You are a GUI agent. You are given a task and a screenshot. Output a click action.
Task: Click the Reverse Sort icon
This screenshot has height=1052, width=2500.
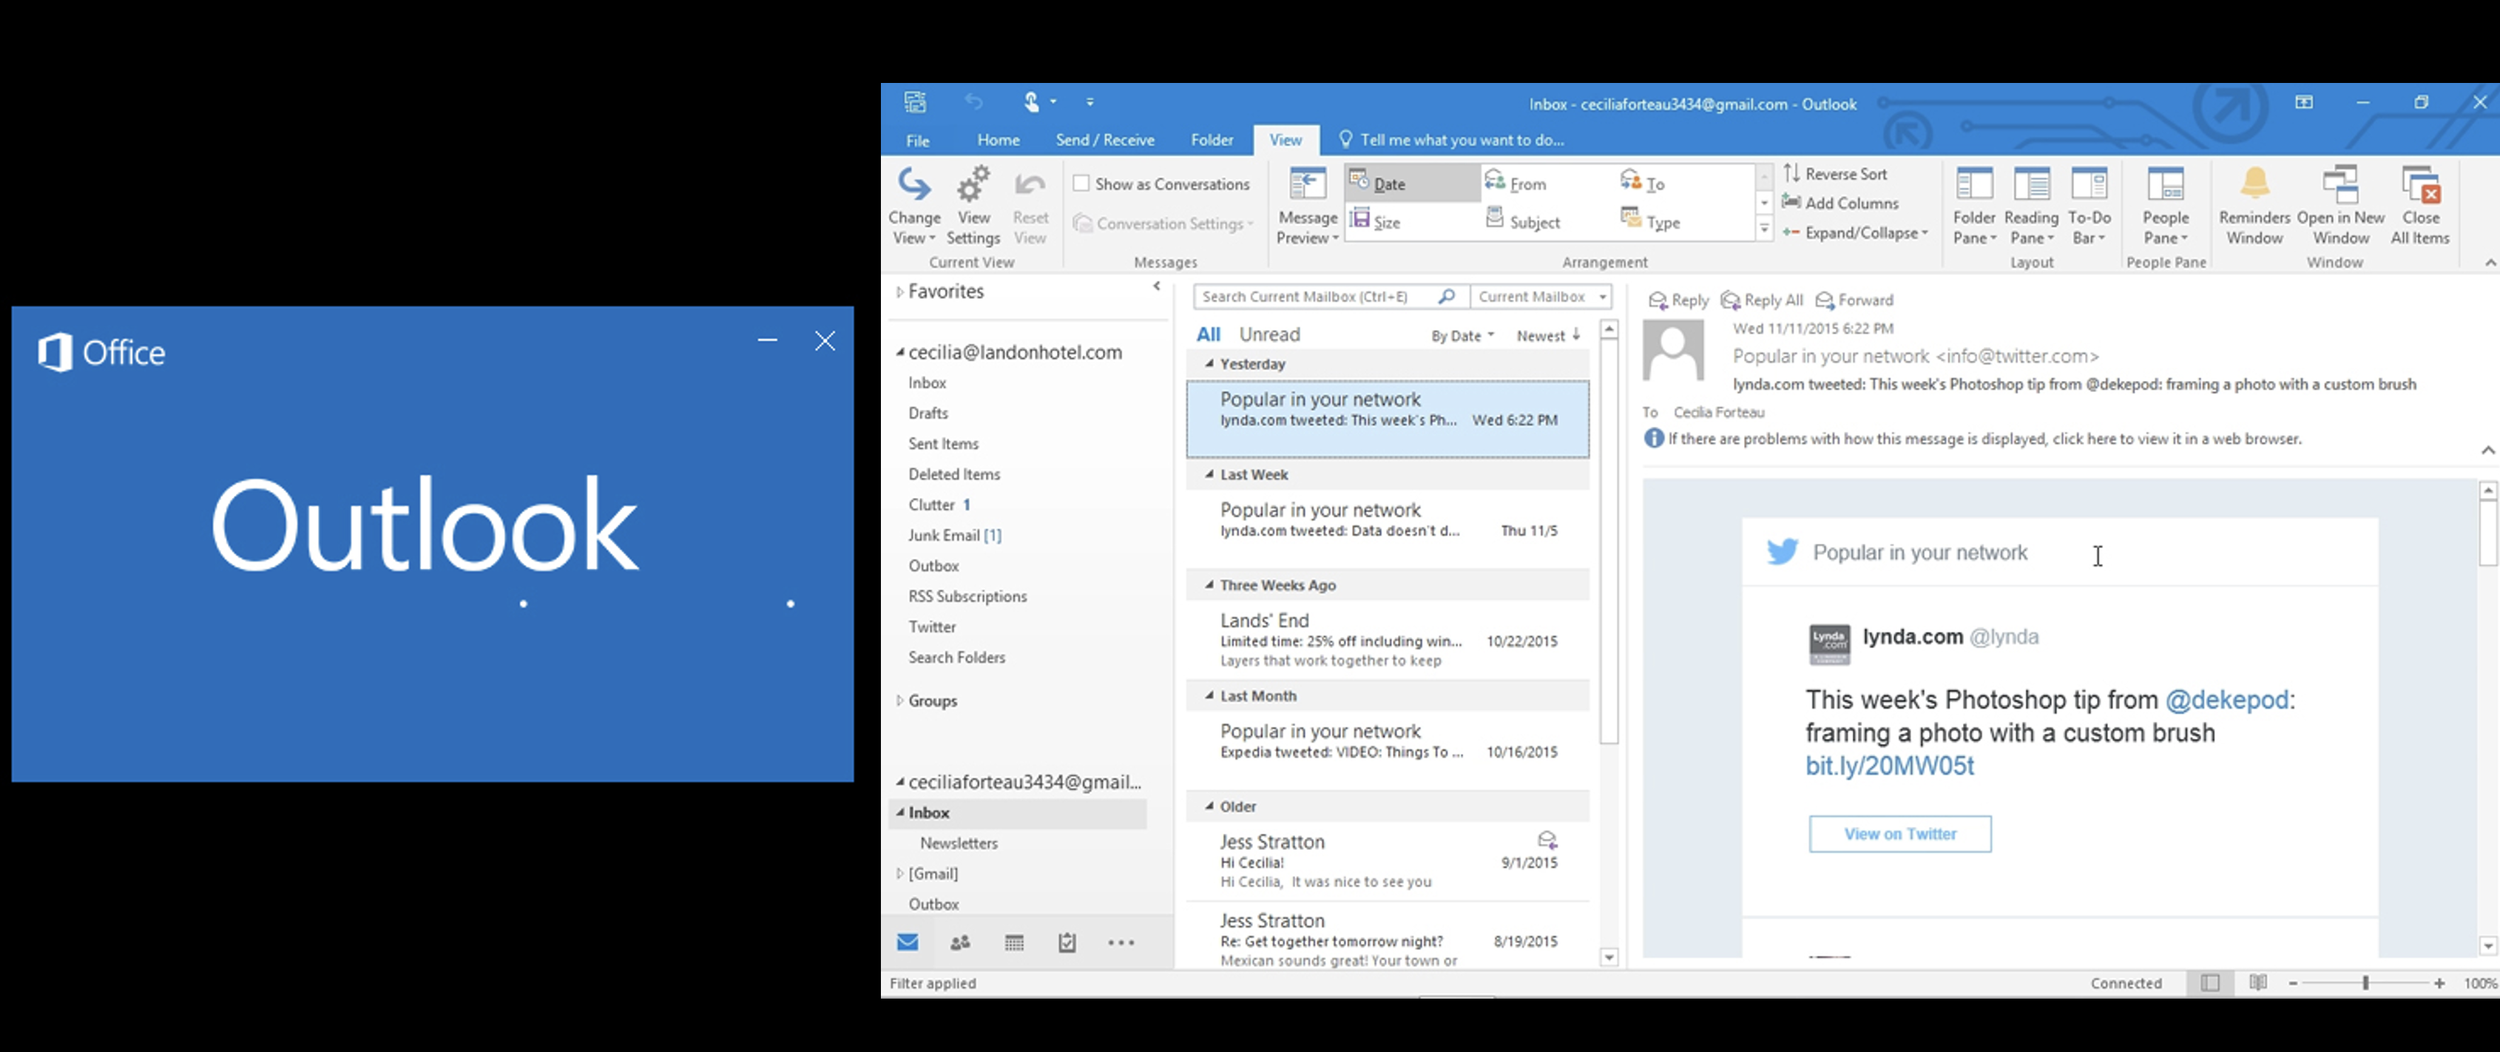click(1792, 173)
